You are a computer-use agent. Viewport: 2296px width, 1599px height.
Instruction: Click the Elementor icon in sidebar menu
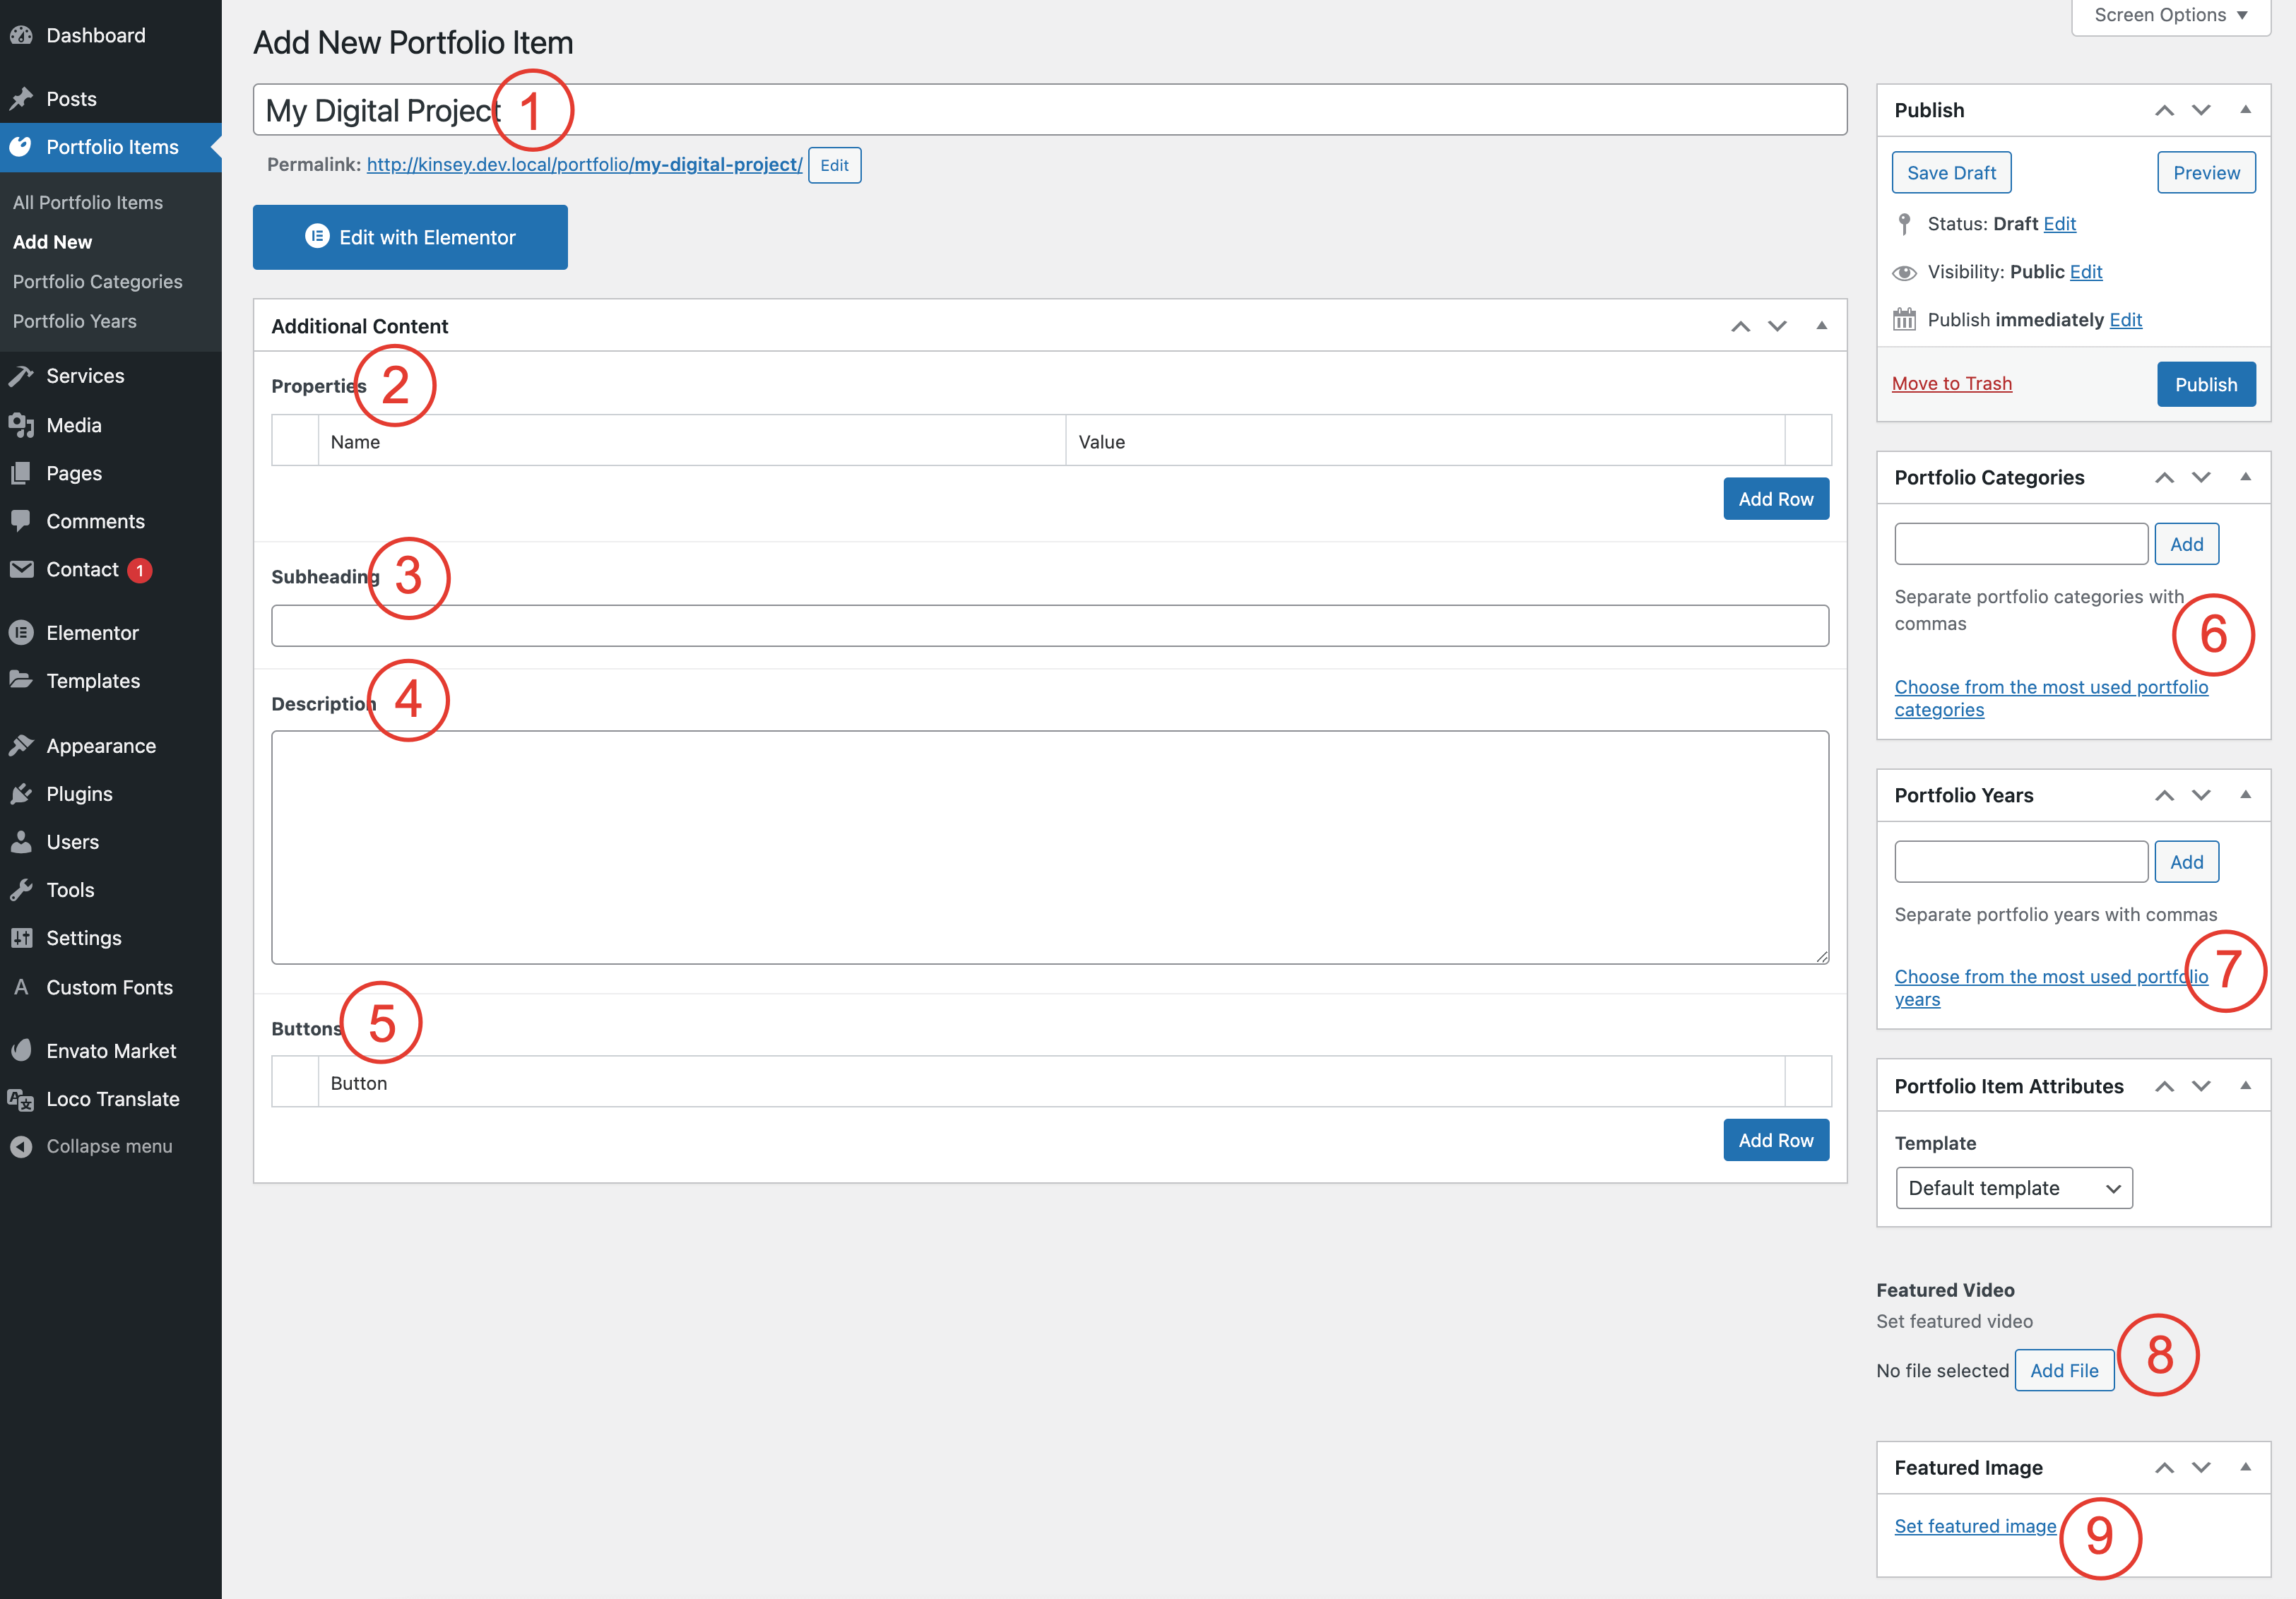click(21, 633)
